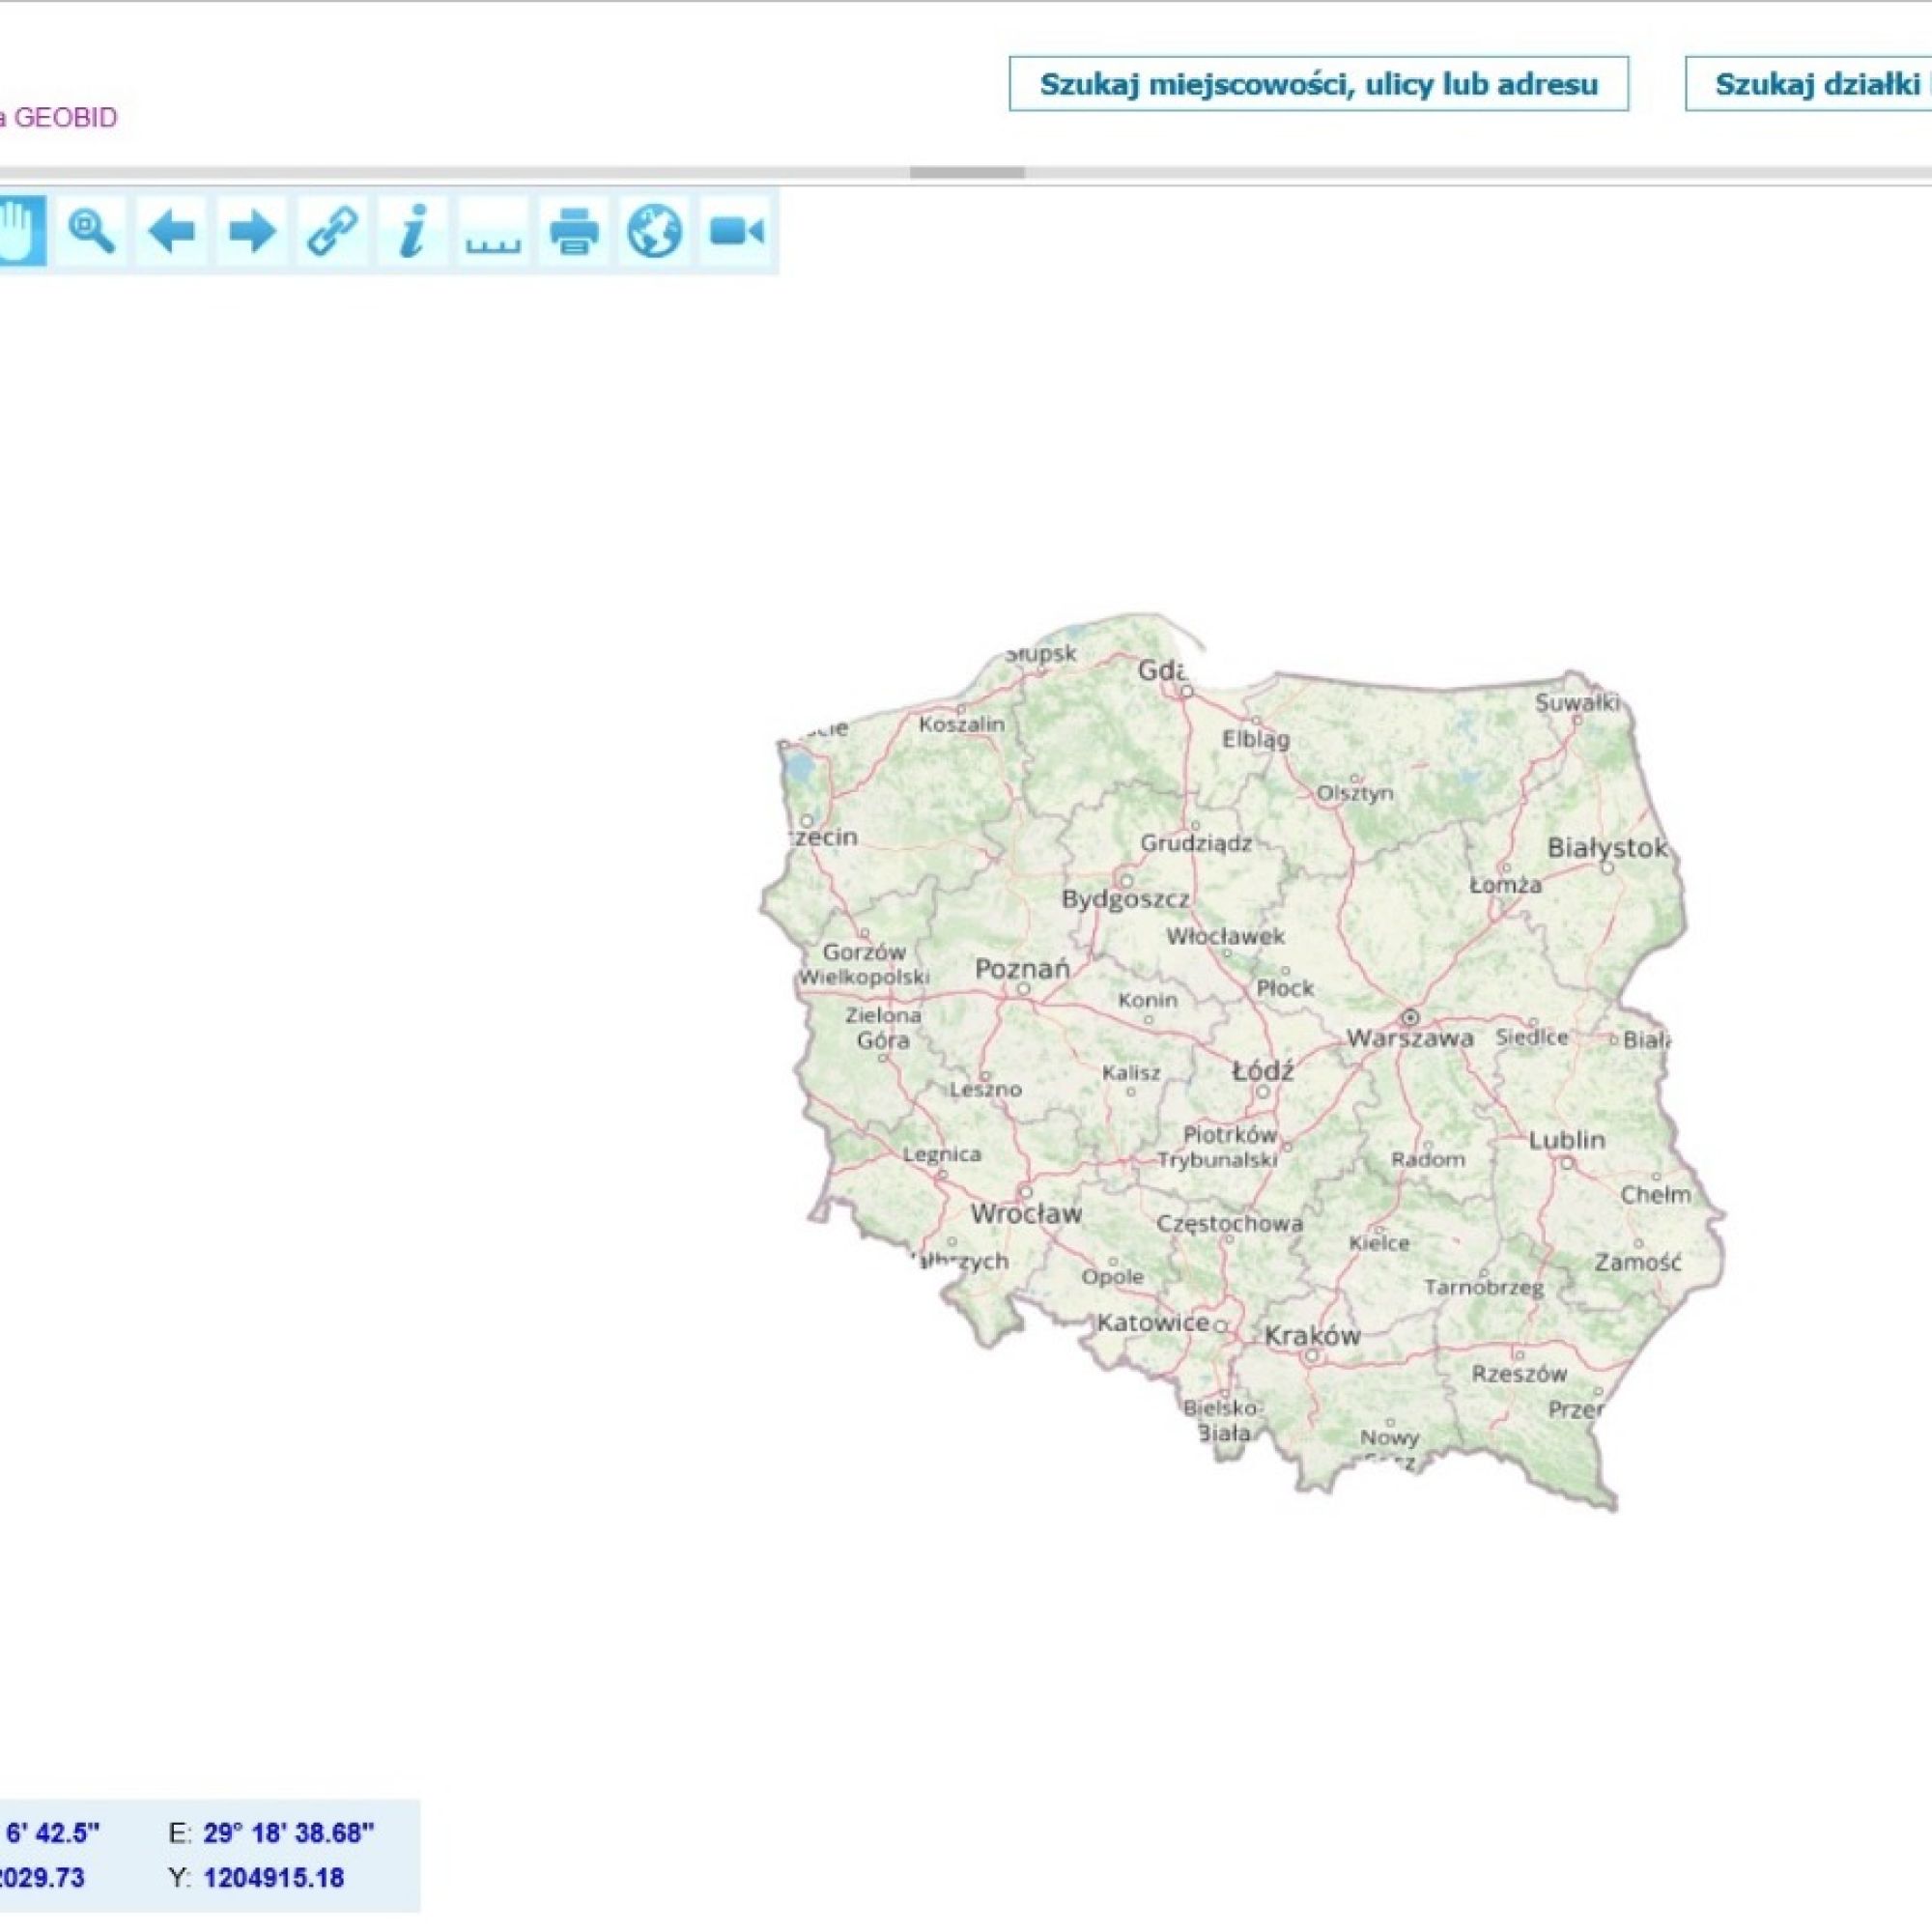Activate the object info tool
Image resolution: width=1932 pixels, height=1932 pixels.
412,231
